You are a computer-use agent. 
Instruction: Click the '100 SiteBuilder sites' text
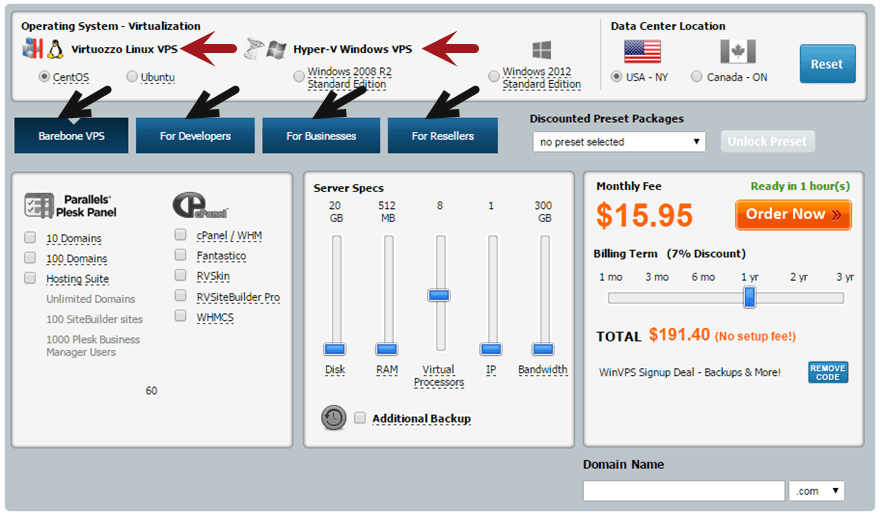coord(95,319)
